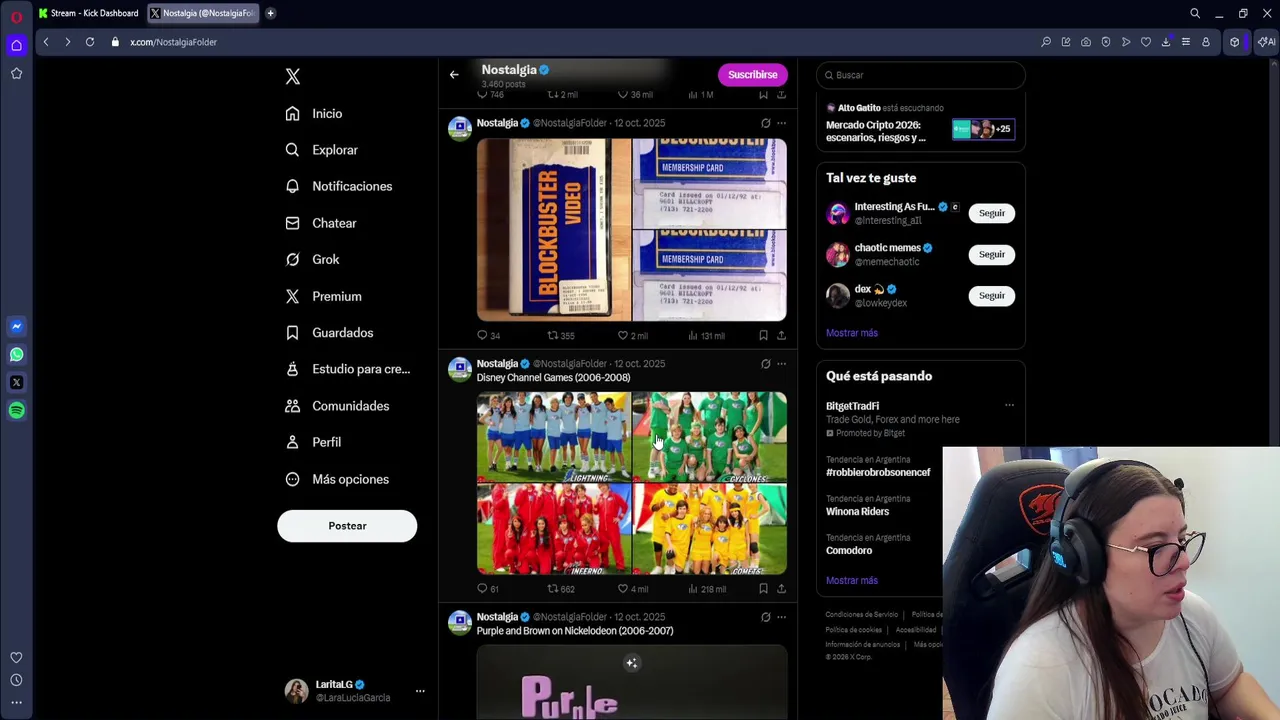Screen dimensions: 1280x720
Task: Click the Suscribirse button
Action: coord(752,75)
